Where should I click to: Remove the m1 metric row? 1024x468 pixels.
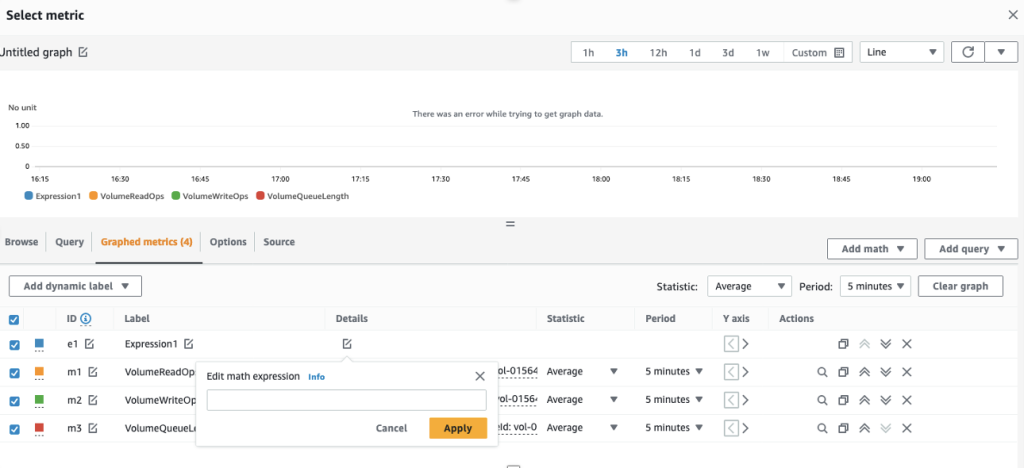coord(906,372)
